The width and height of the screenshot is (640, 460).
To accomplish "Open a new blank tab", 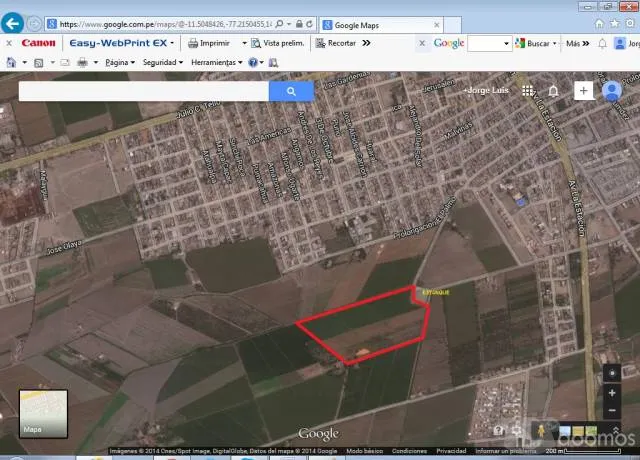I will (x=452, y=25).
